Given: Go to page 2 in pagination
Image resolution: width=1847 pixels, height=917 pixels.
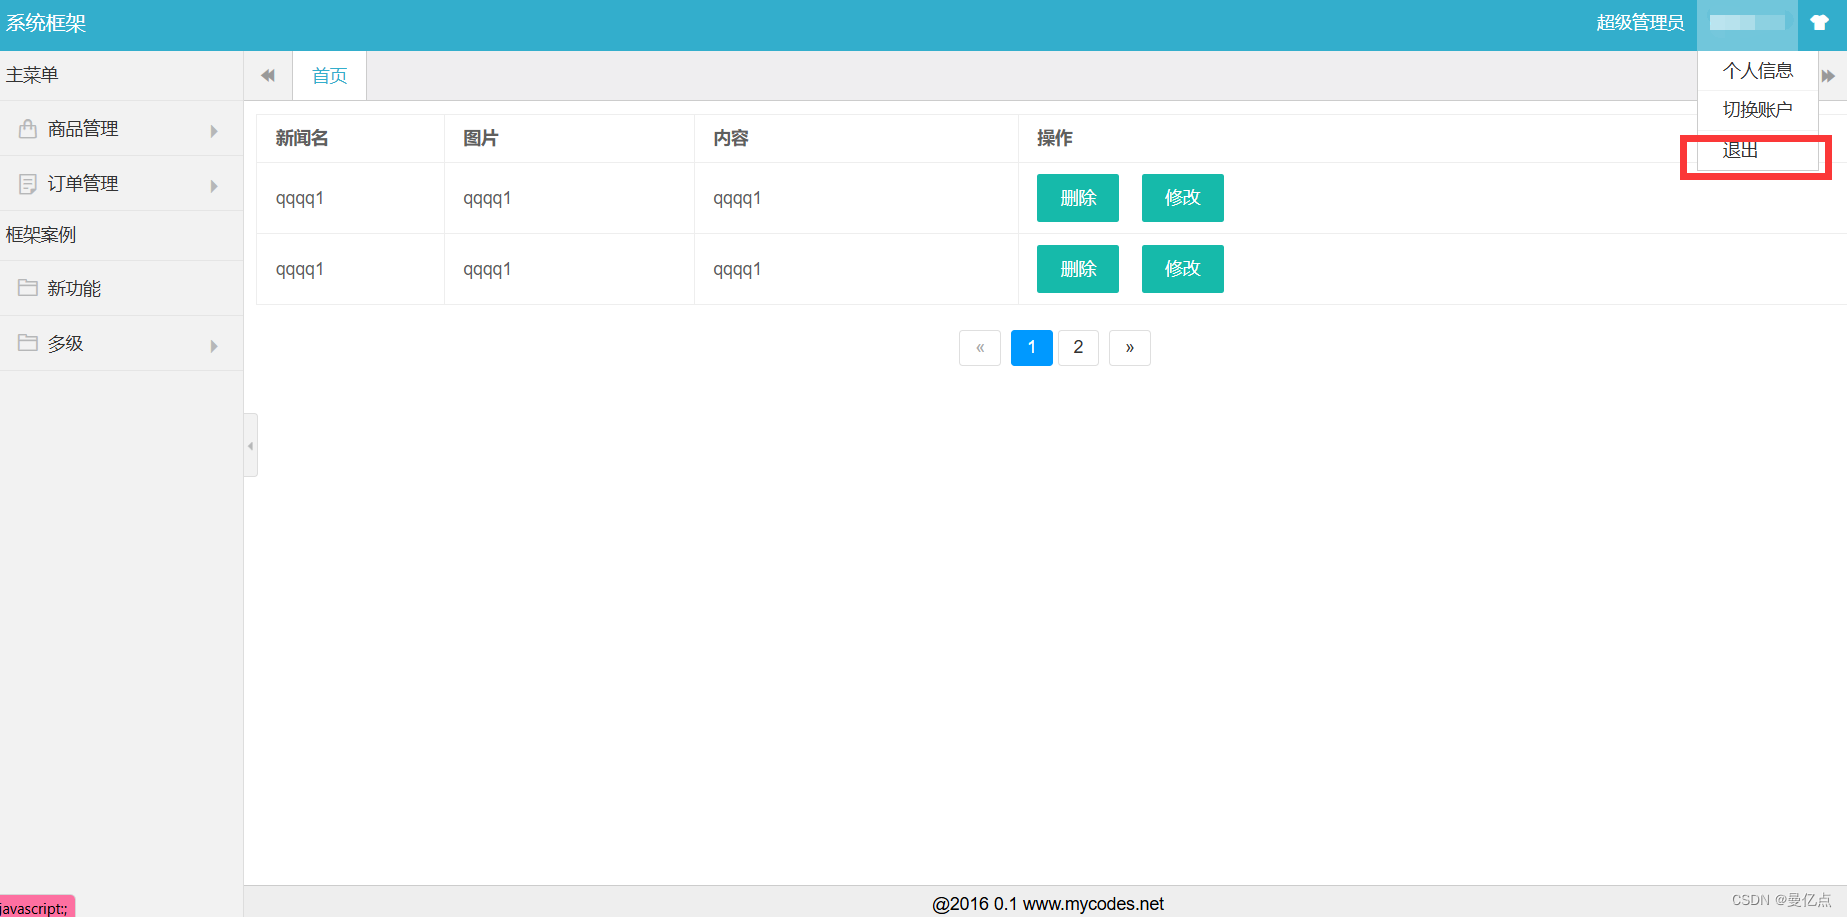Looking at the screenshot, I should click(1078, 348).
